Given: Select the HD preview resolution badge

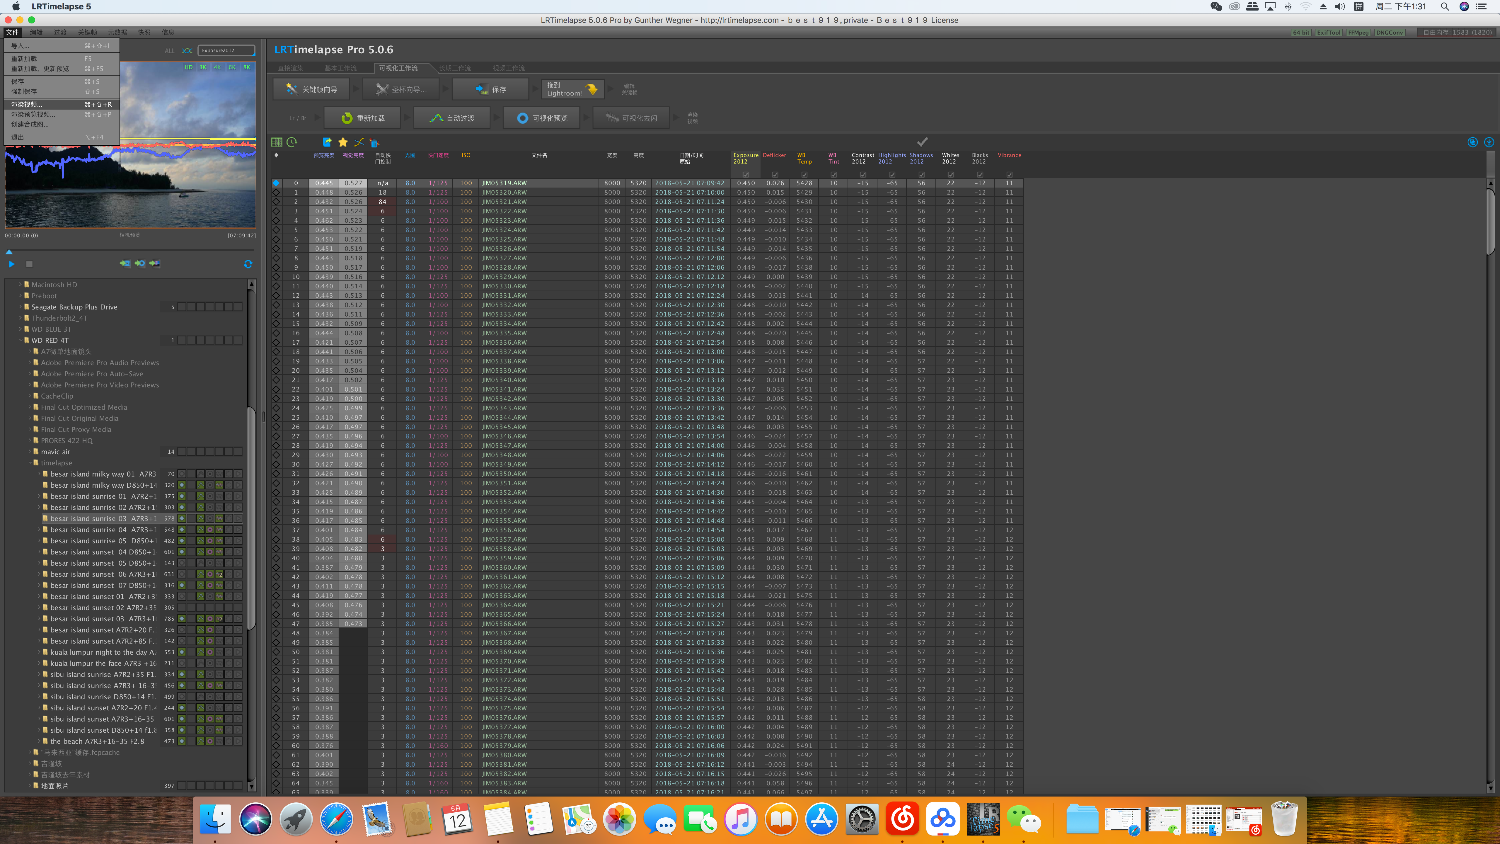Looking at the screenshot, I should coord(188,67).
